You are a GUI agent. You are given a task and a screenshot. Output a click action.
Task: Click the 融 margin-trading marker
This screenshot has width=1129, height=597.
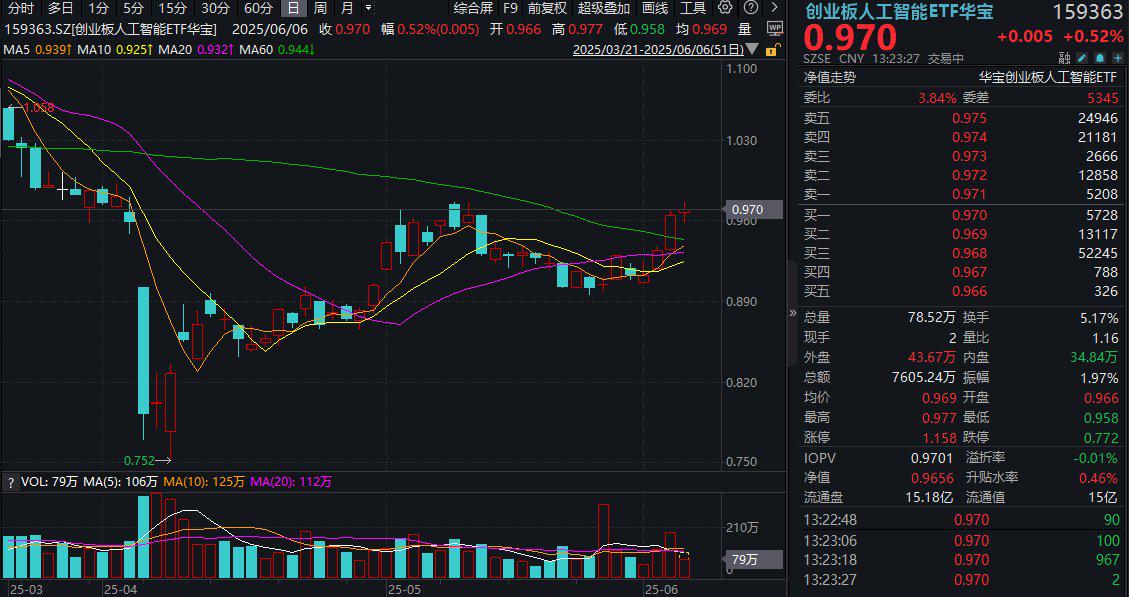pyautogui.click(x=1064, y=58)
